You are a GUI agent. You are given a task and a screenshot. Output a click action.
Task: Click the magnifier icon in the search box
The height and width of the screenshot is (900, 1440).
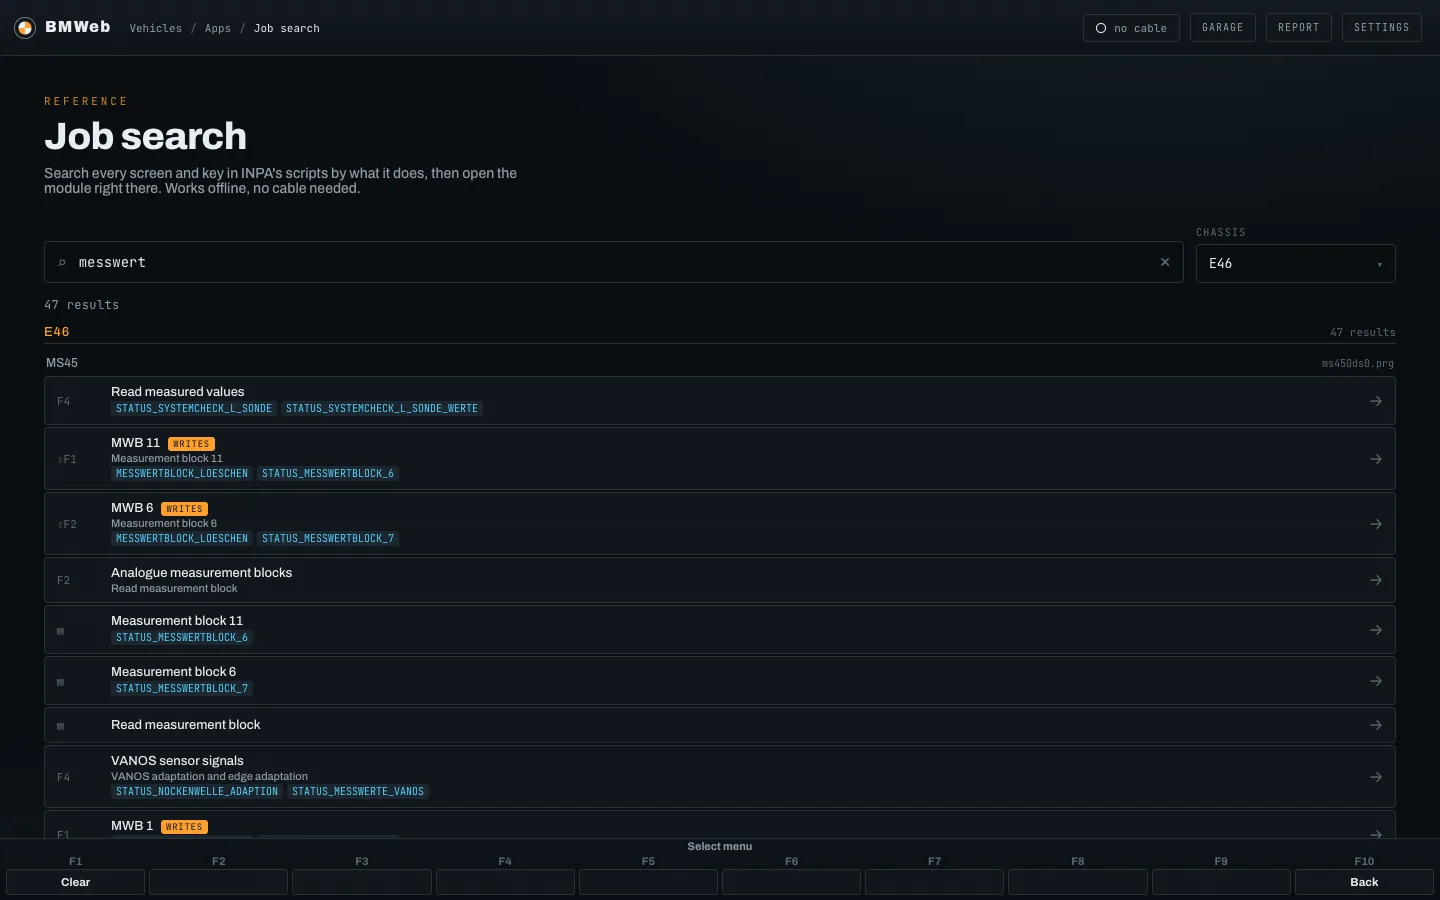(x=62, y=263)
